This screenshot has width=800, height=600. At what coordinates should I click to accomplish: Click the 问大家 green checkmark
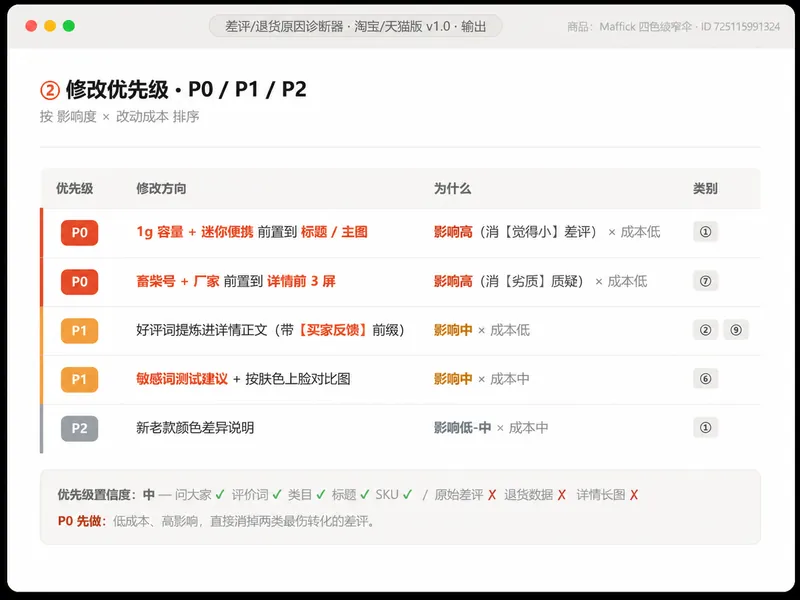tap(220, 494)
